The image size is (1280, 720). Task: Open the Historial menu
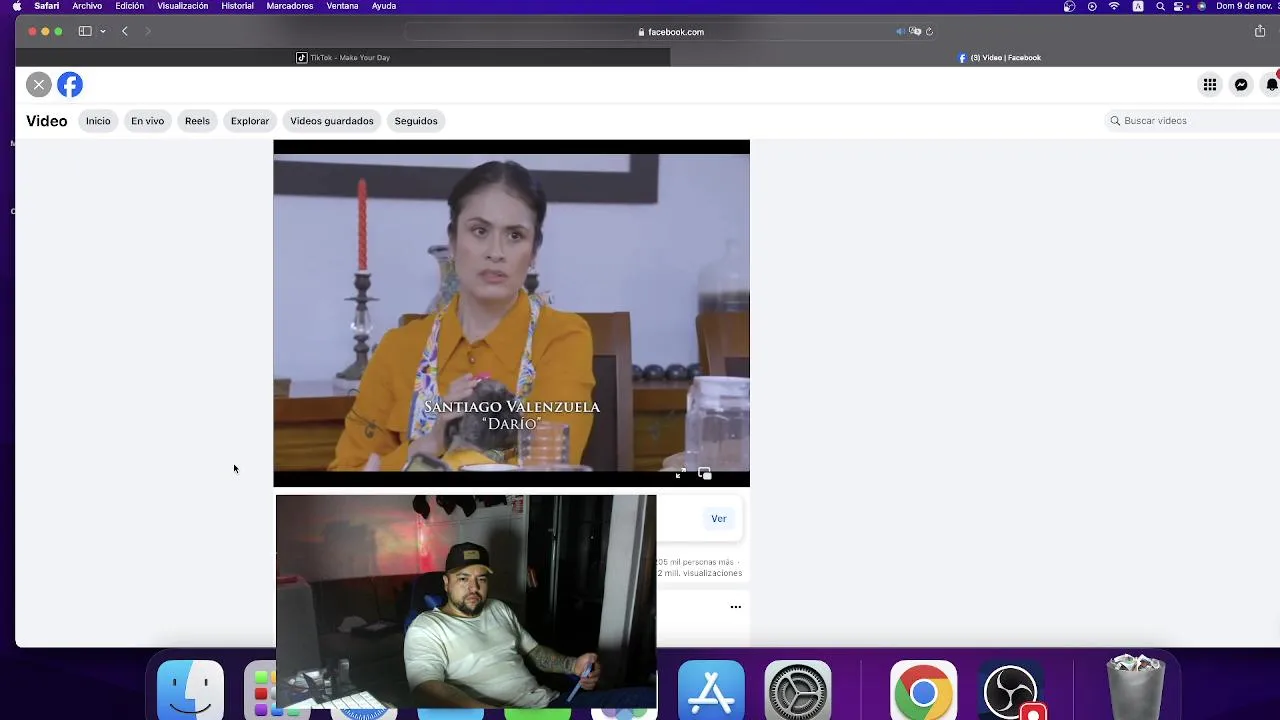click(x=237, y=6)
